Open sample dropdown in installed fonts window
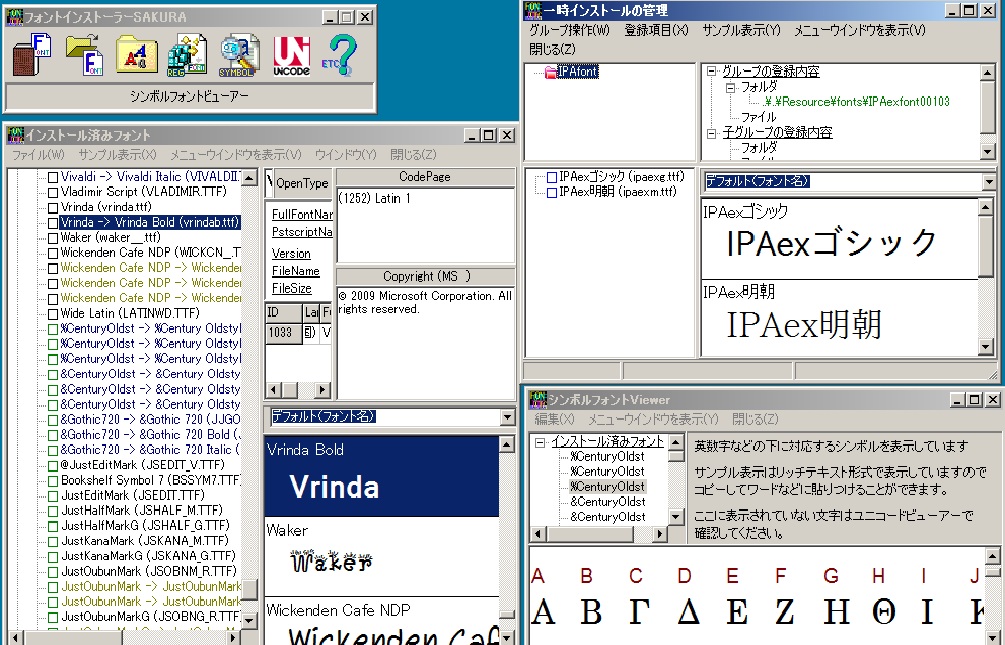1005x645 pixels. tap(508, 418)
